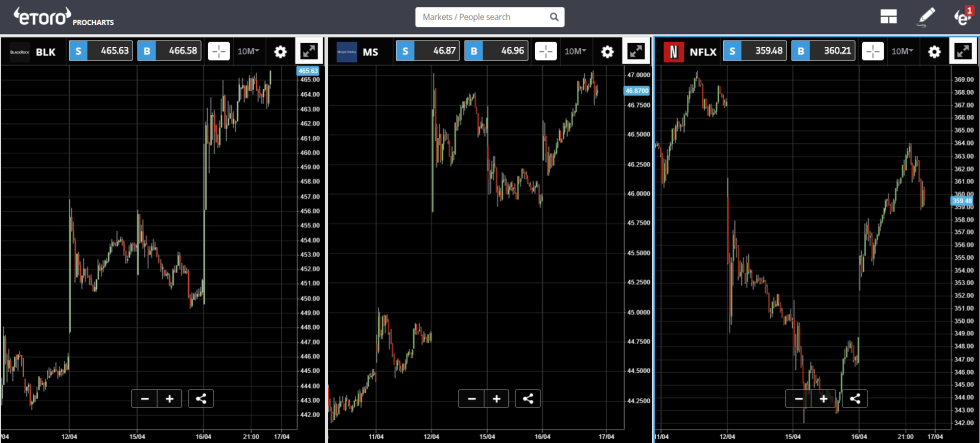Select the MS instrument name label
980x443 pixels.
(x=370, y=52)
